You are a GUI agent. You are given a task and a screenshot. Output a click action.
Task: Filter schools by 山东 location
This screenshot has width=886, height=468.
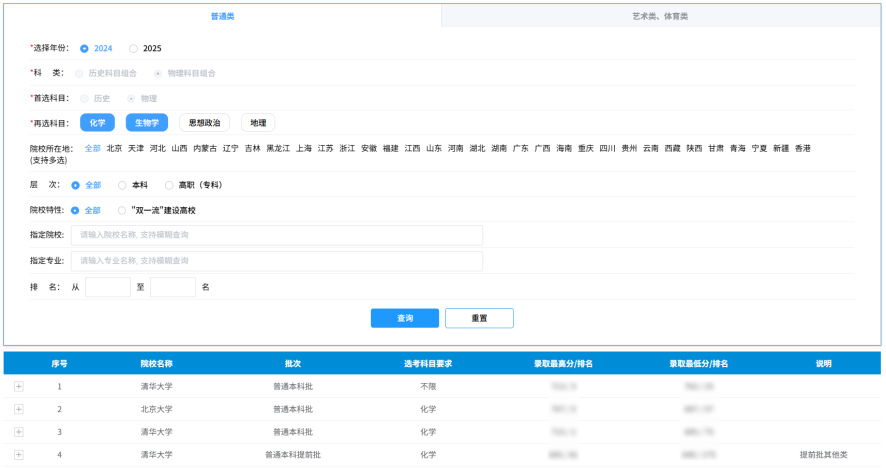(x=434, y=148)
